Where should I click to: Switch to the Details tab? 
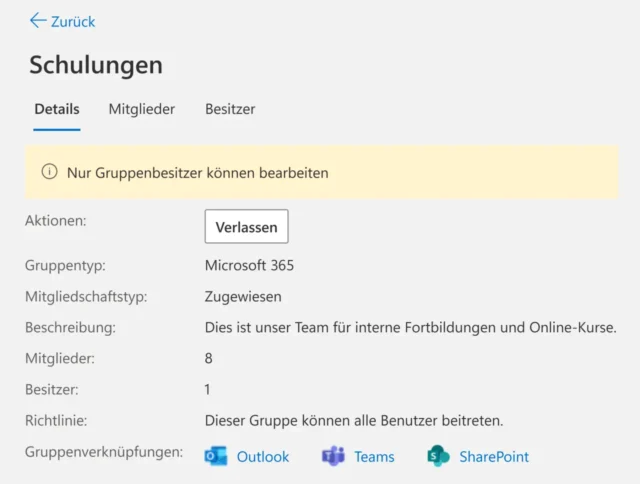pyautogui.click(x=57, y=109)
